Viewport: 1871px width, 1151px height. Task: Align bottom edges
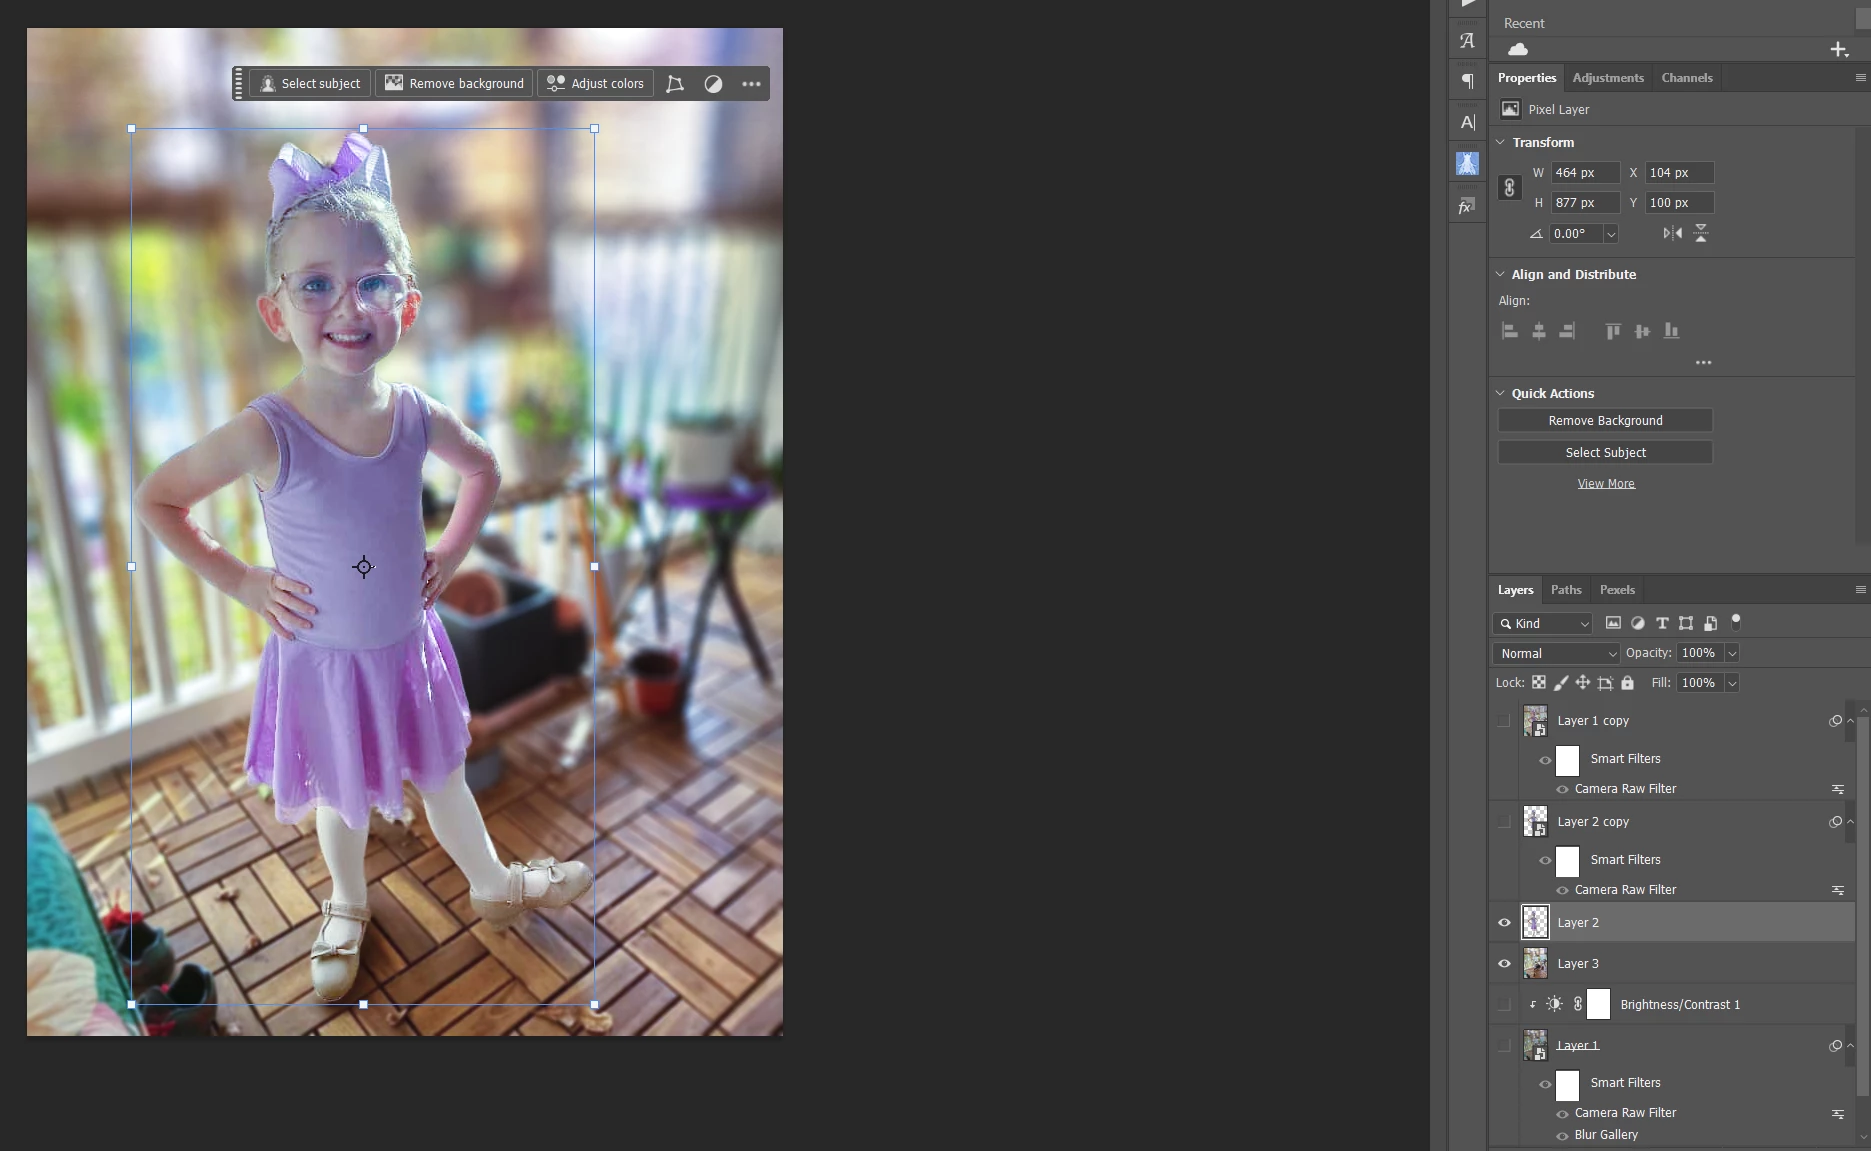(1671, 331)
